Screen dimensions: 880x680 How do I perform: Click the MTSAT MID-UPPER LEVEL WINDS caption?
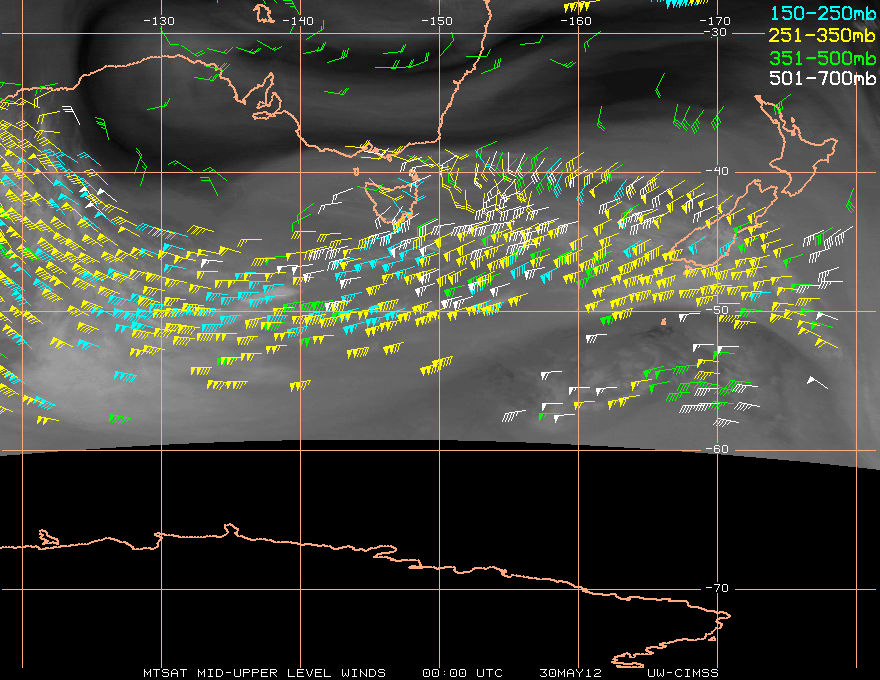264,673
